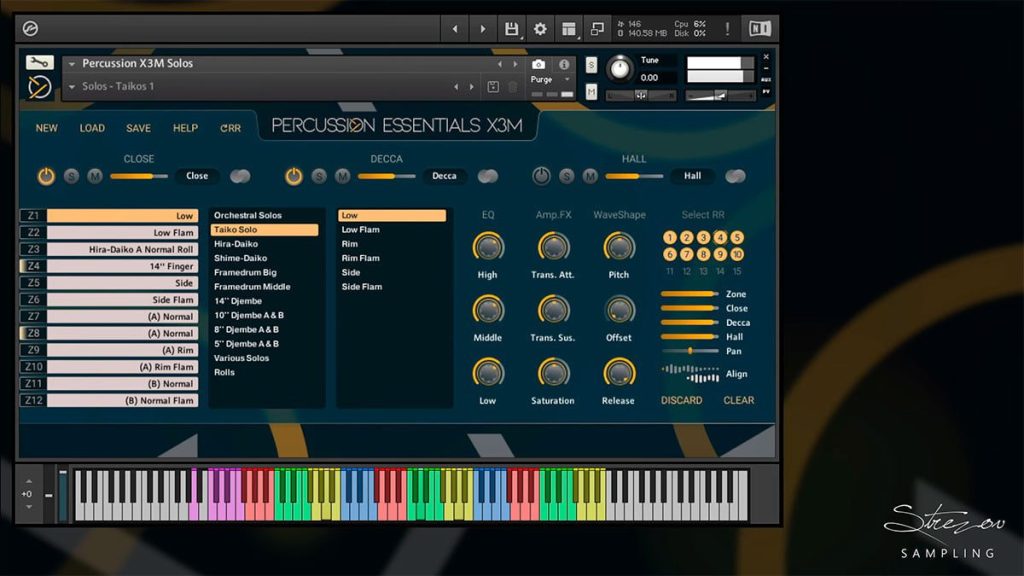This screenshot has width=1024, height=576.
Task: Select round robin number 5
Action: coord(737,237)
